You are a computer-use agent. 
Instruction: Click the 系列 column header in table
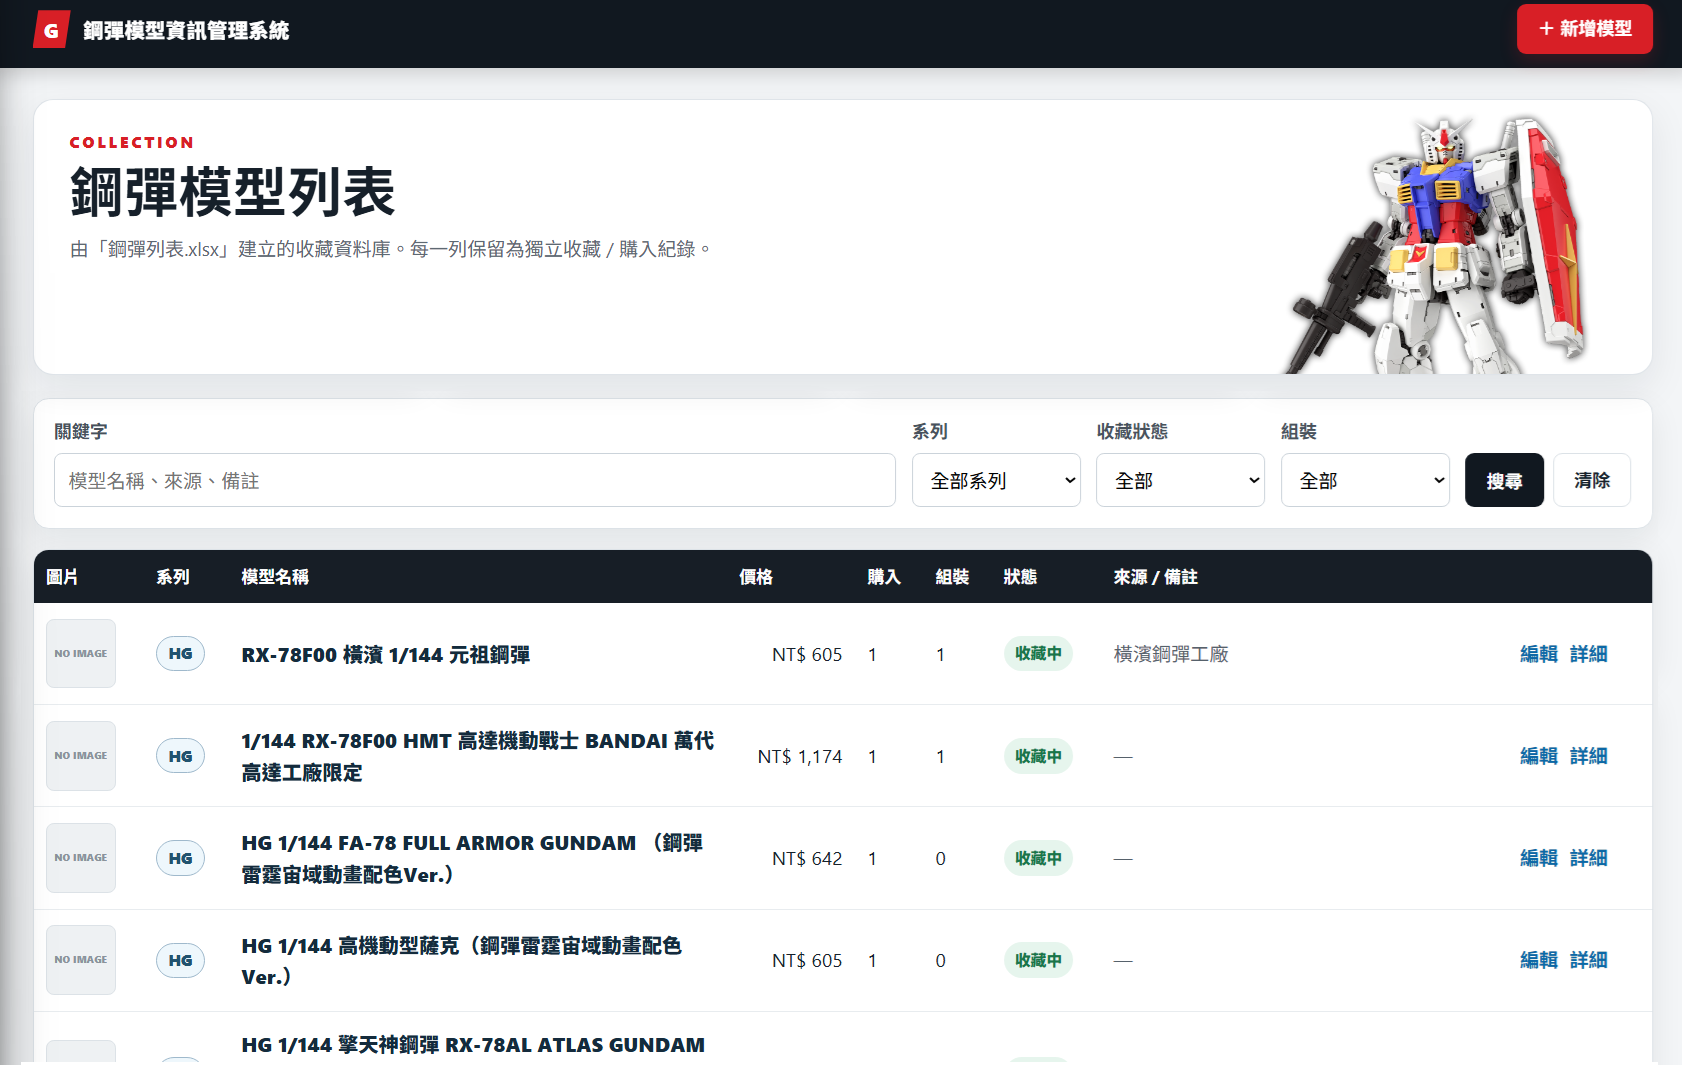(x=173, y=577)
